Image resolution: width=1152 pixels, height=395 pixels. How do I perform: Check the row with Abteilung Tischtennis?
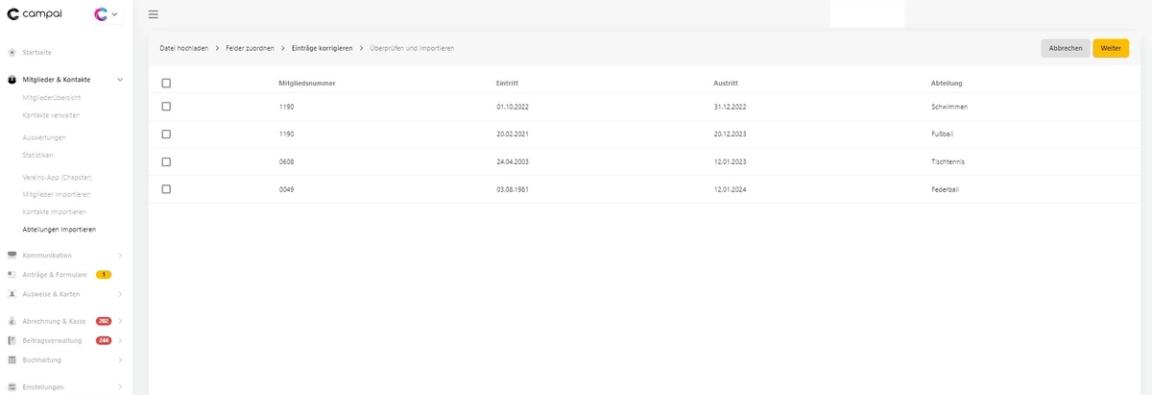pyautogui.click(x=166, y=162)
